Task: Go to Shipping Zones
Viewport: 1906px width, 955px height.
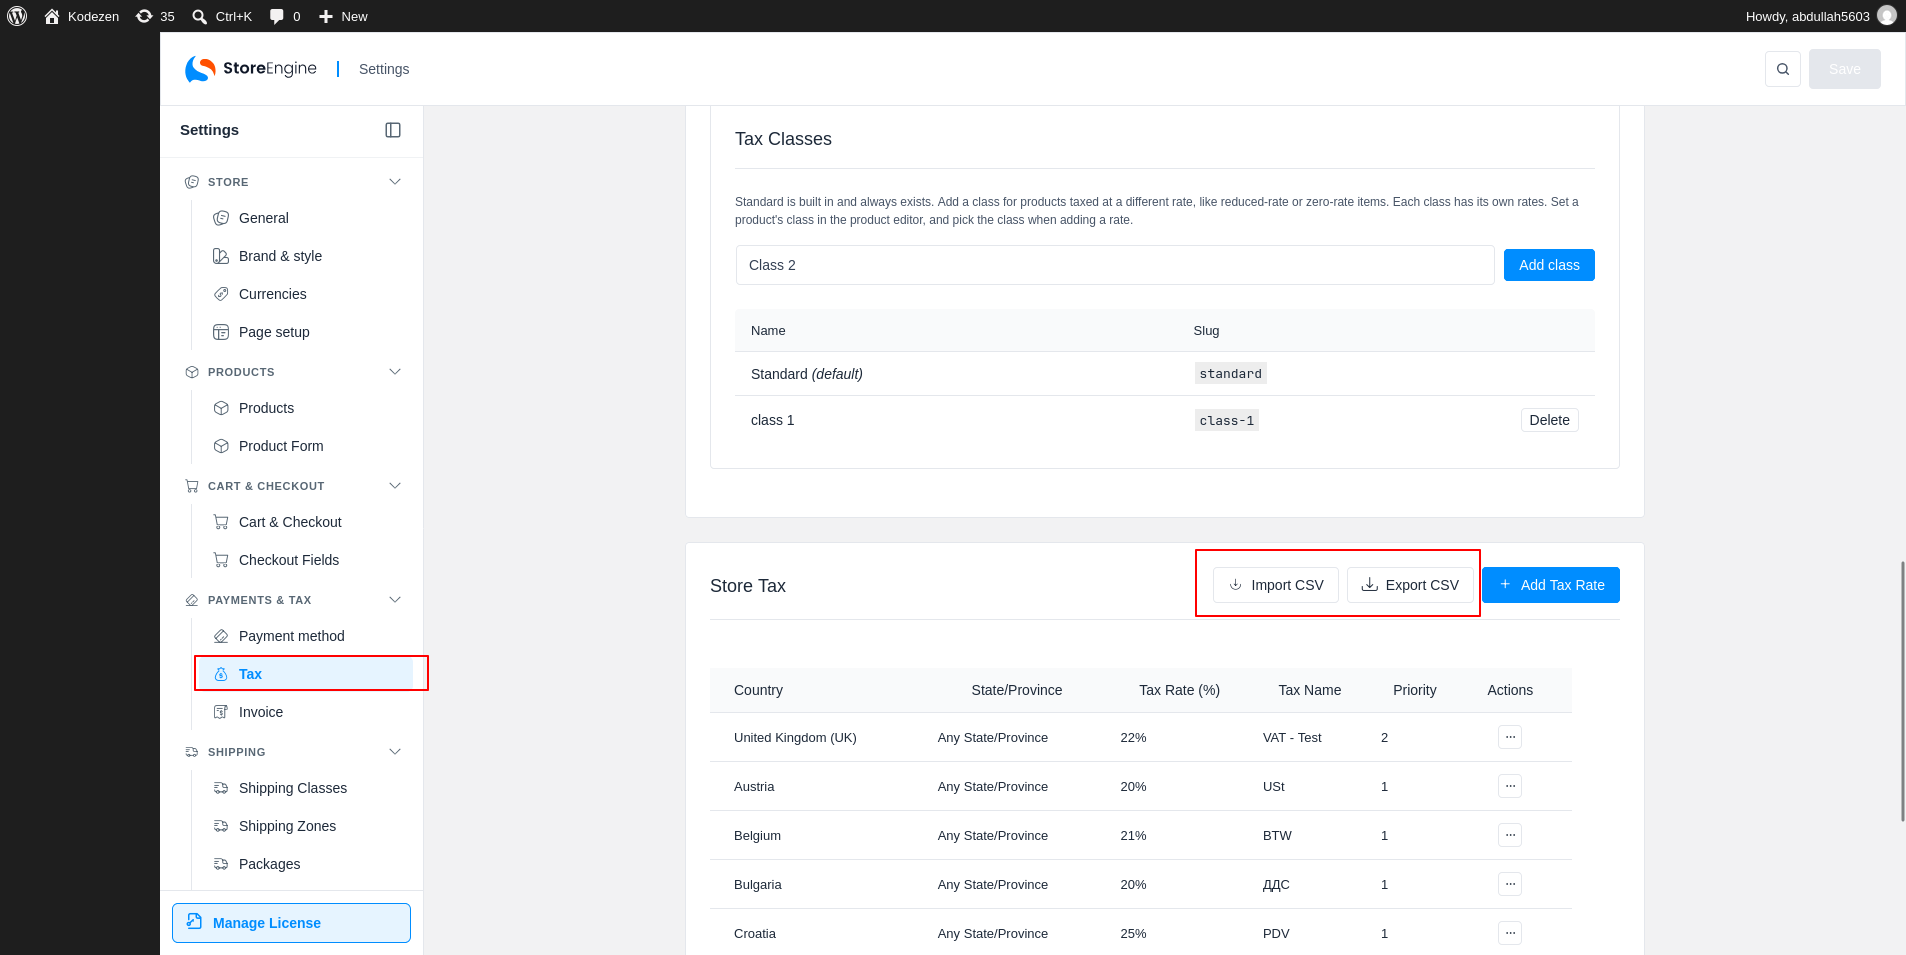Action: click(x=306, y=826)
